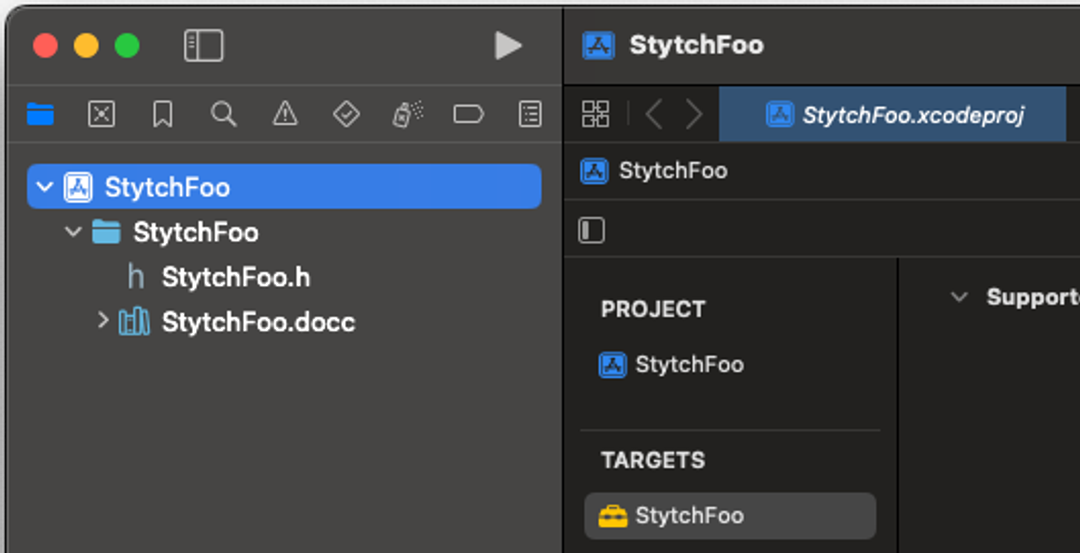
Task: Click the folder icon next to StytchFoo group
Action: coord(106,231)
